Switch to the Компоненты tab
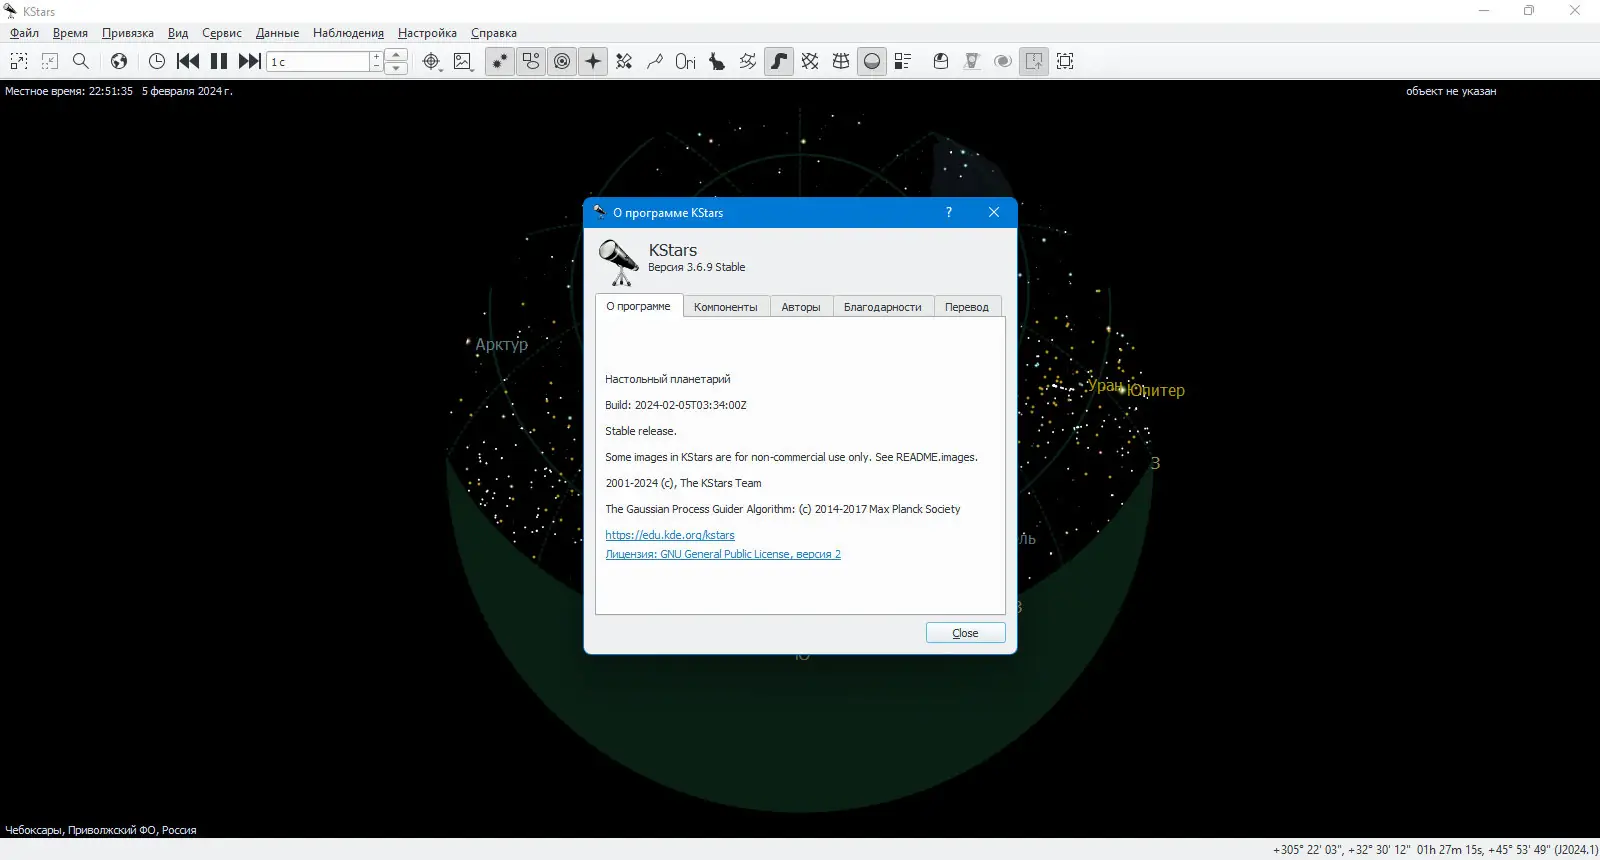1600x860 pixels. tap(726, 307)
